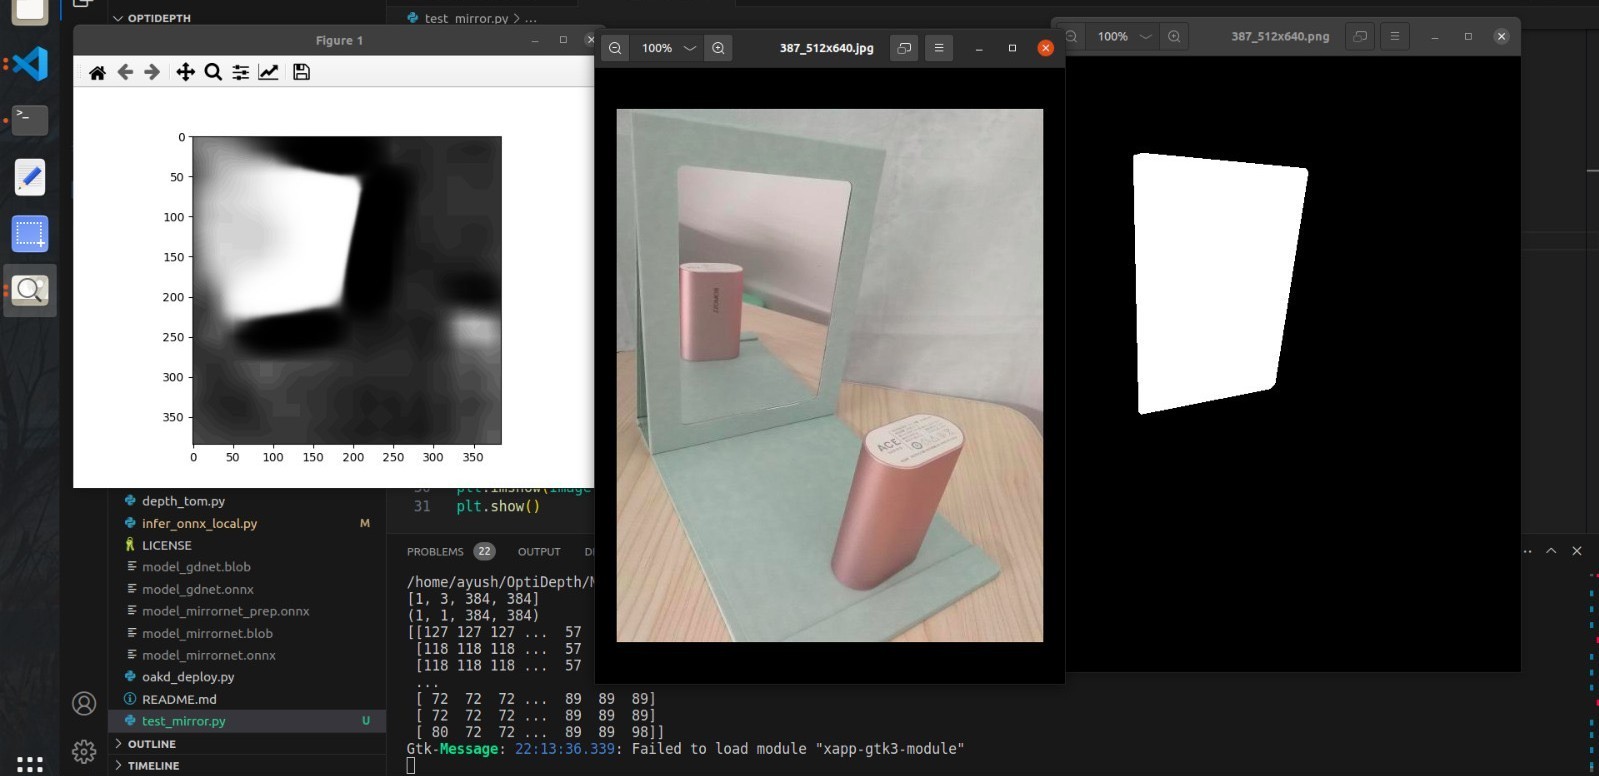Open oakd_deploy.py in the explorer

pos(188,677)
